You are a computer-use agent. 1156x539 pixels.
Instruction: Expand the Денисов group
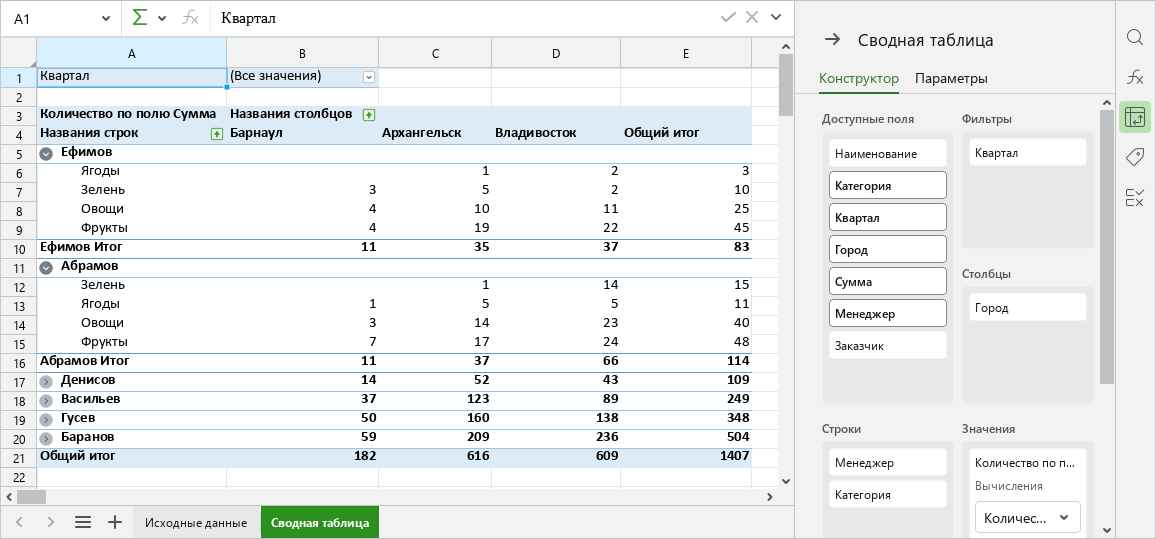[x=46, y=381]
